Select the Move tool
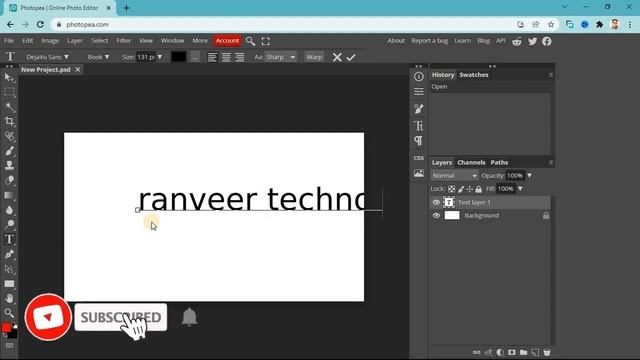This screenshot has width=640, height=360. point(9,78)
